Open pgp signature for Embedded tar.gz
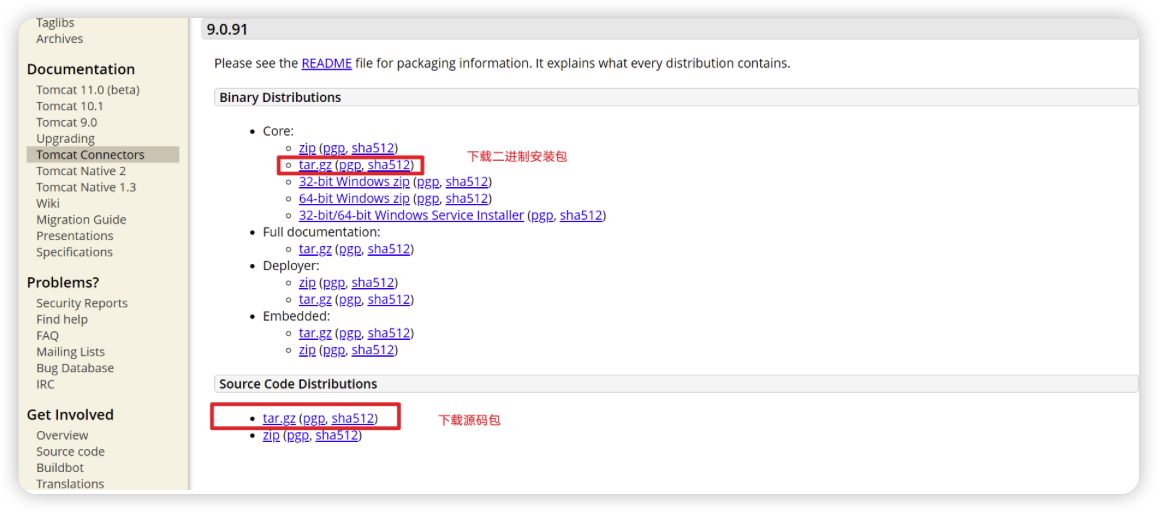This screenshot has width=1157, height=512. pyautogui.click(x=350, y=333)
